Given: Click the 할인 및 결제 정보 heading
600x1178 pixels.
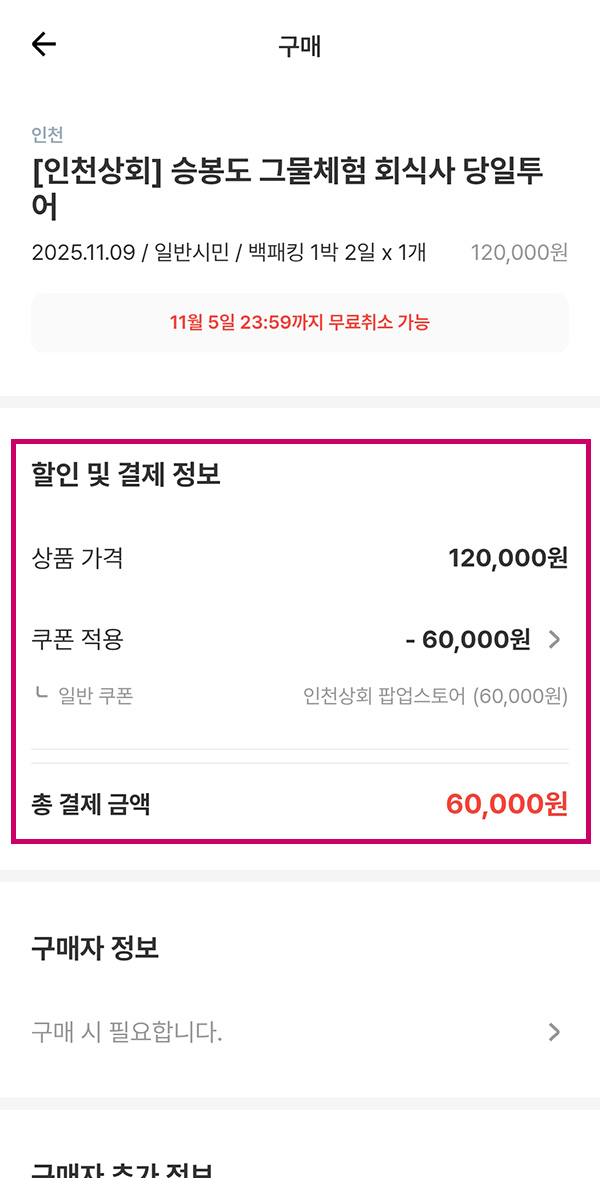Looking at the screenshot, I should (x=126, y=474).
